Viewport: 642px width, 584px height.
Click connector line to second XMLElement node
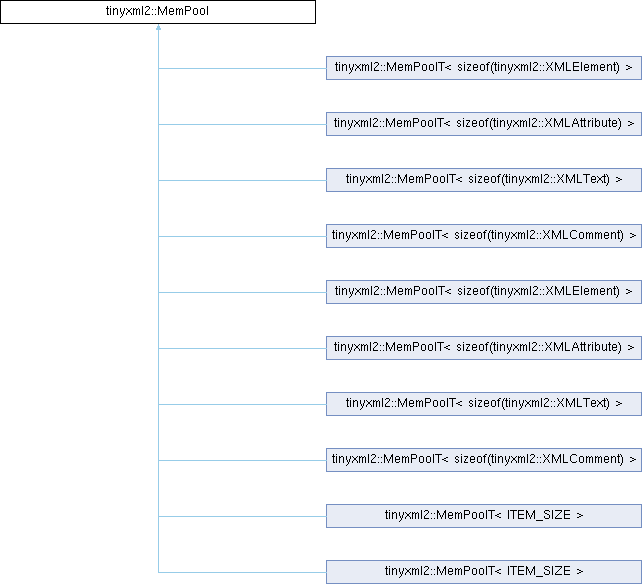[242, 292]
